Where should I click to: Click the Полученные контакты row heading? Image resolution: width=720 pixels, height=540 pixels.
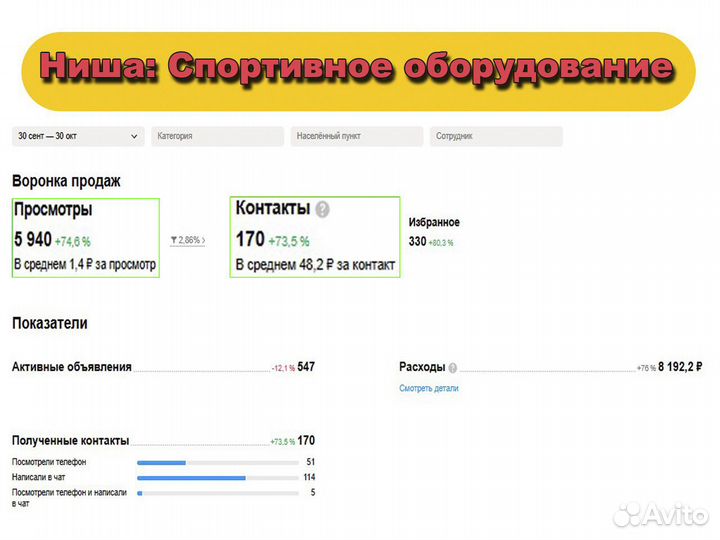(x=70, y=441)
